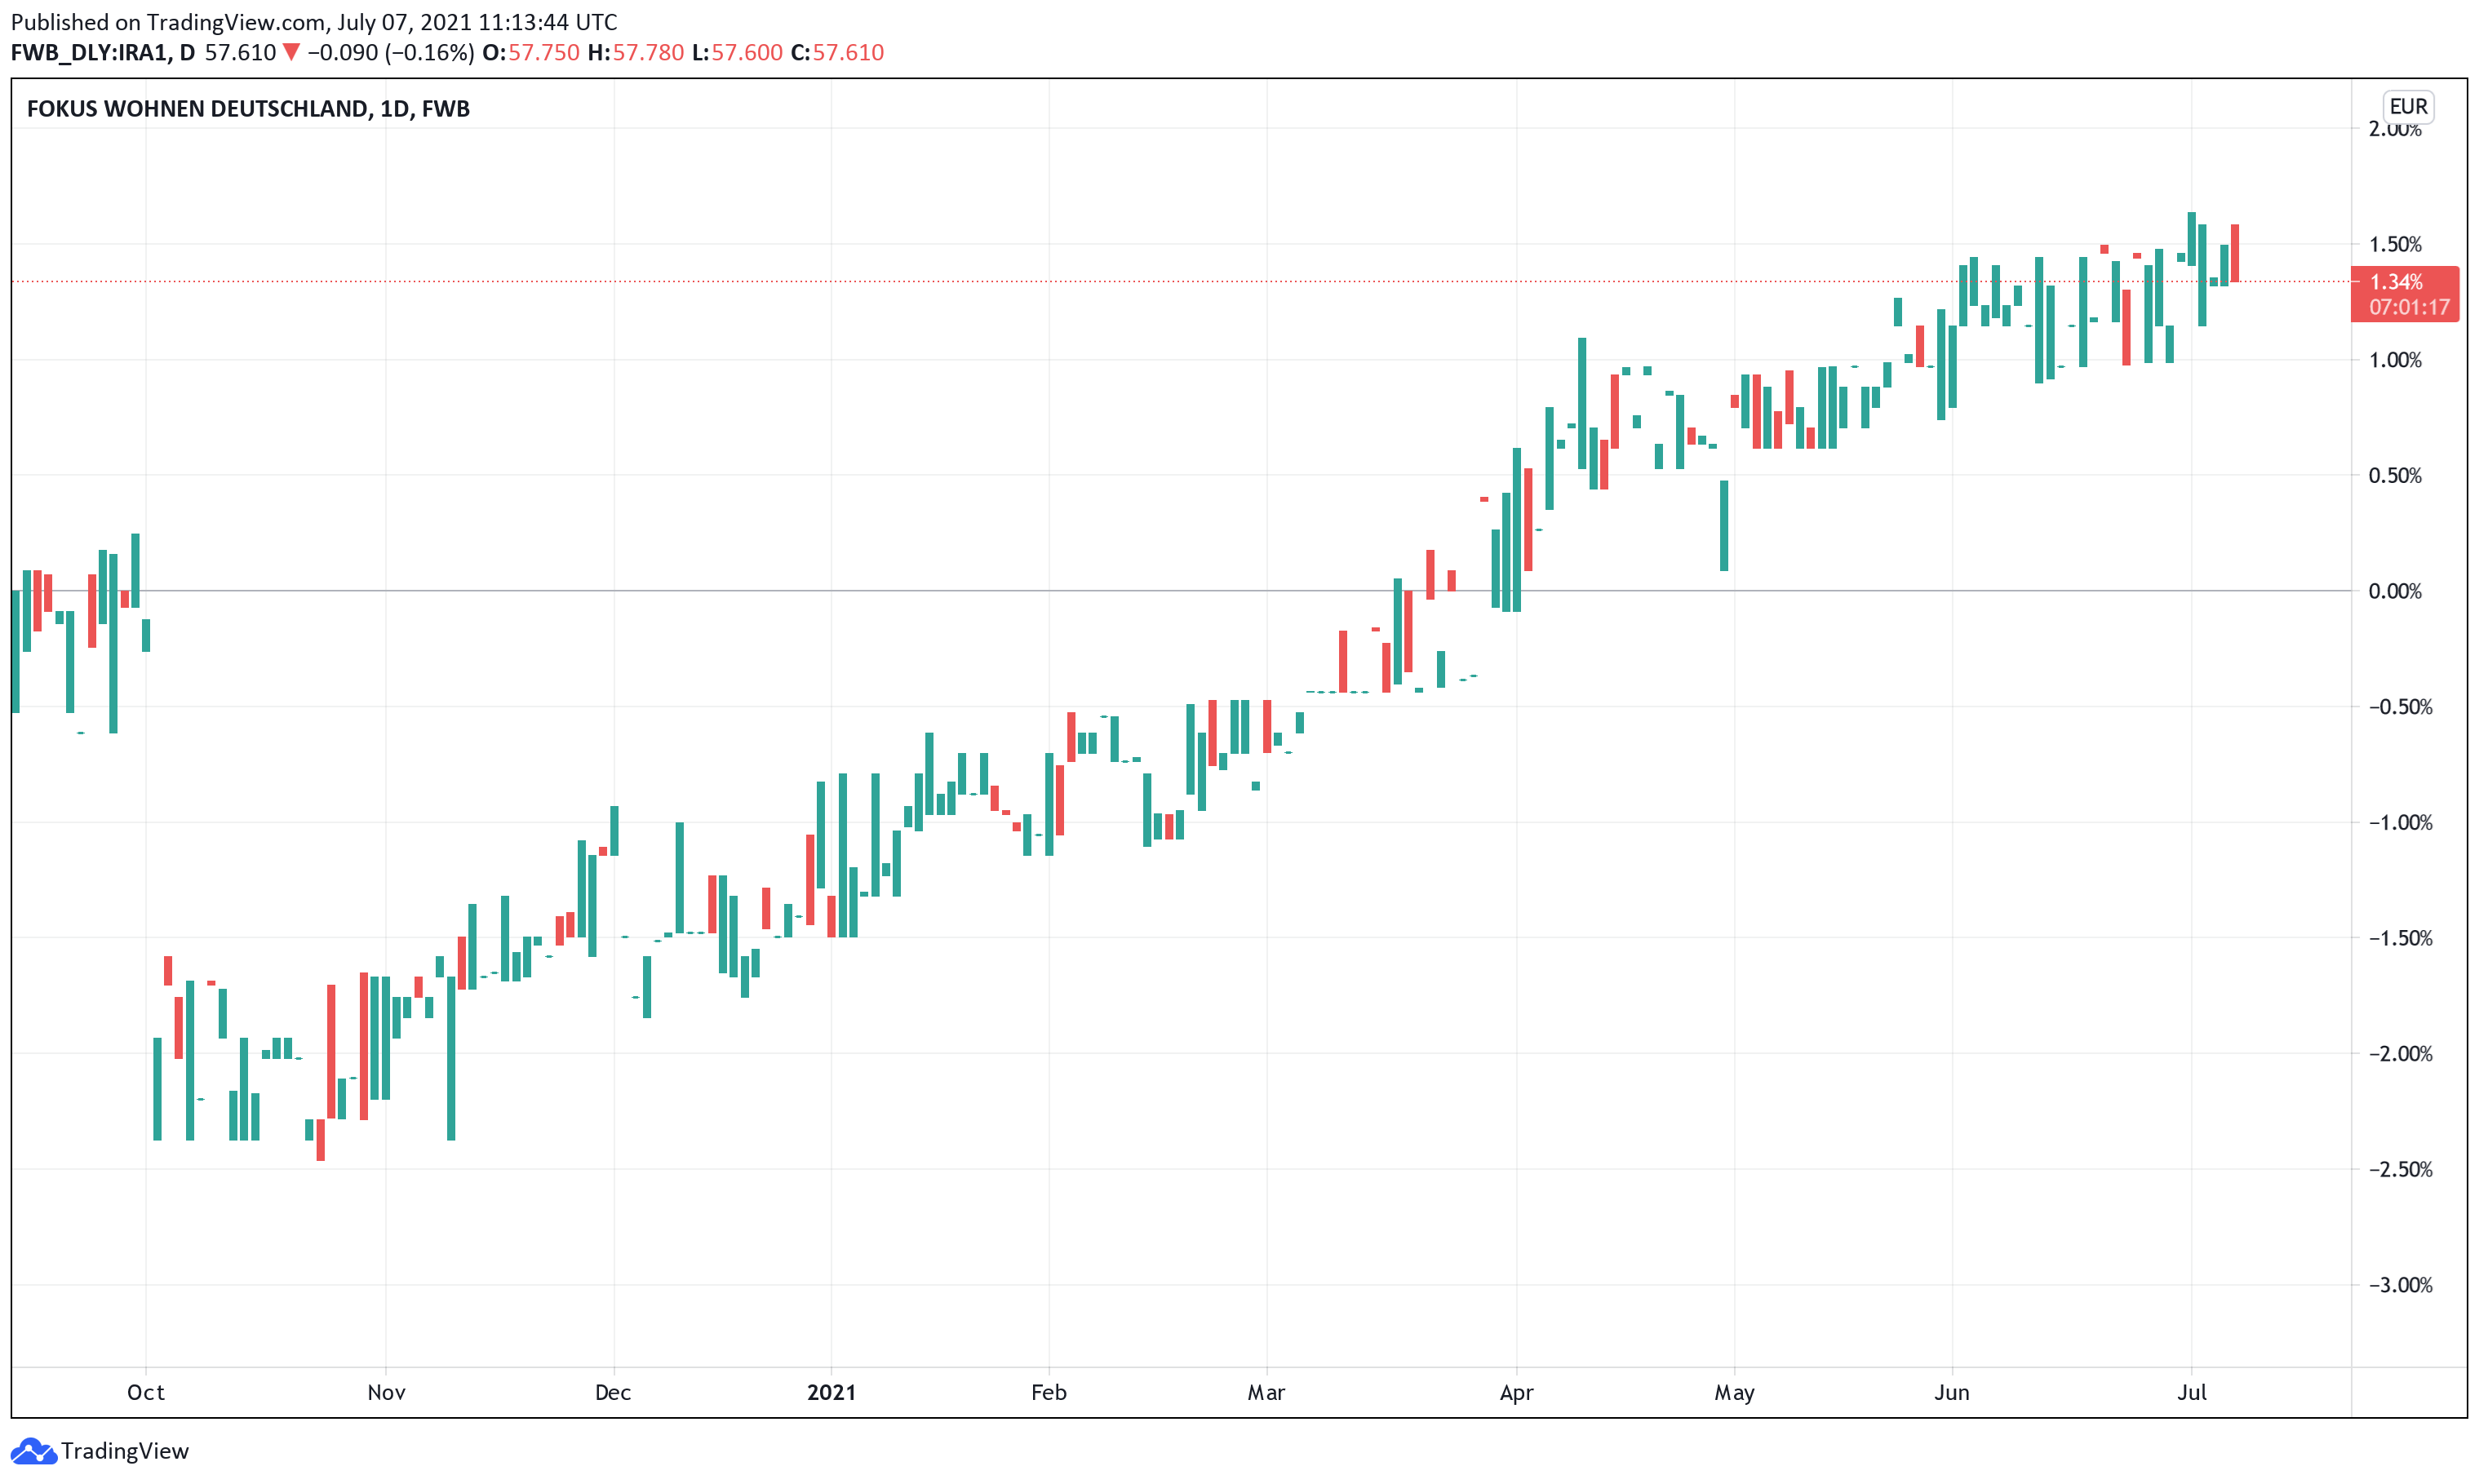Open the EUR currency selector
The image size is (2479, 1484).
point(2407,107)
